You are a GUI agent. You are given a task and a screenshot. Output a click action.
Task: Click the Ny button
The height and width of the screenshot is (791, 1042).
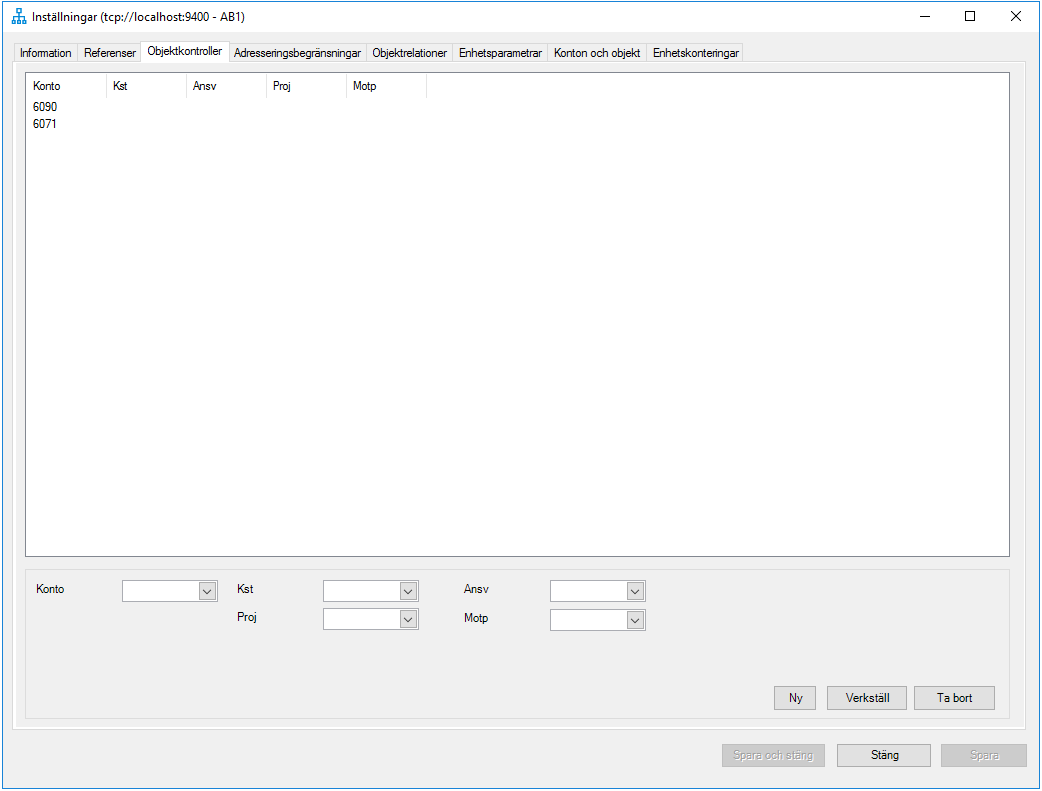(x=794, y=697)
